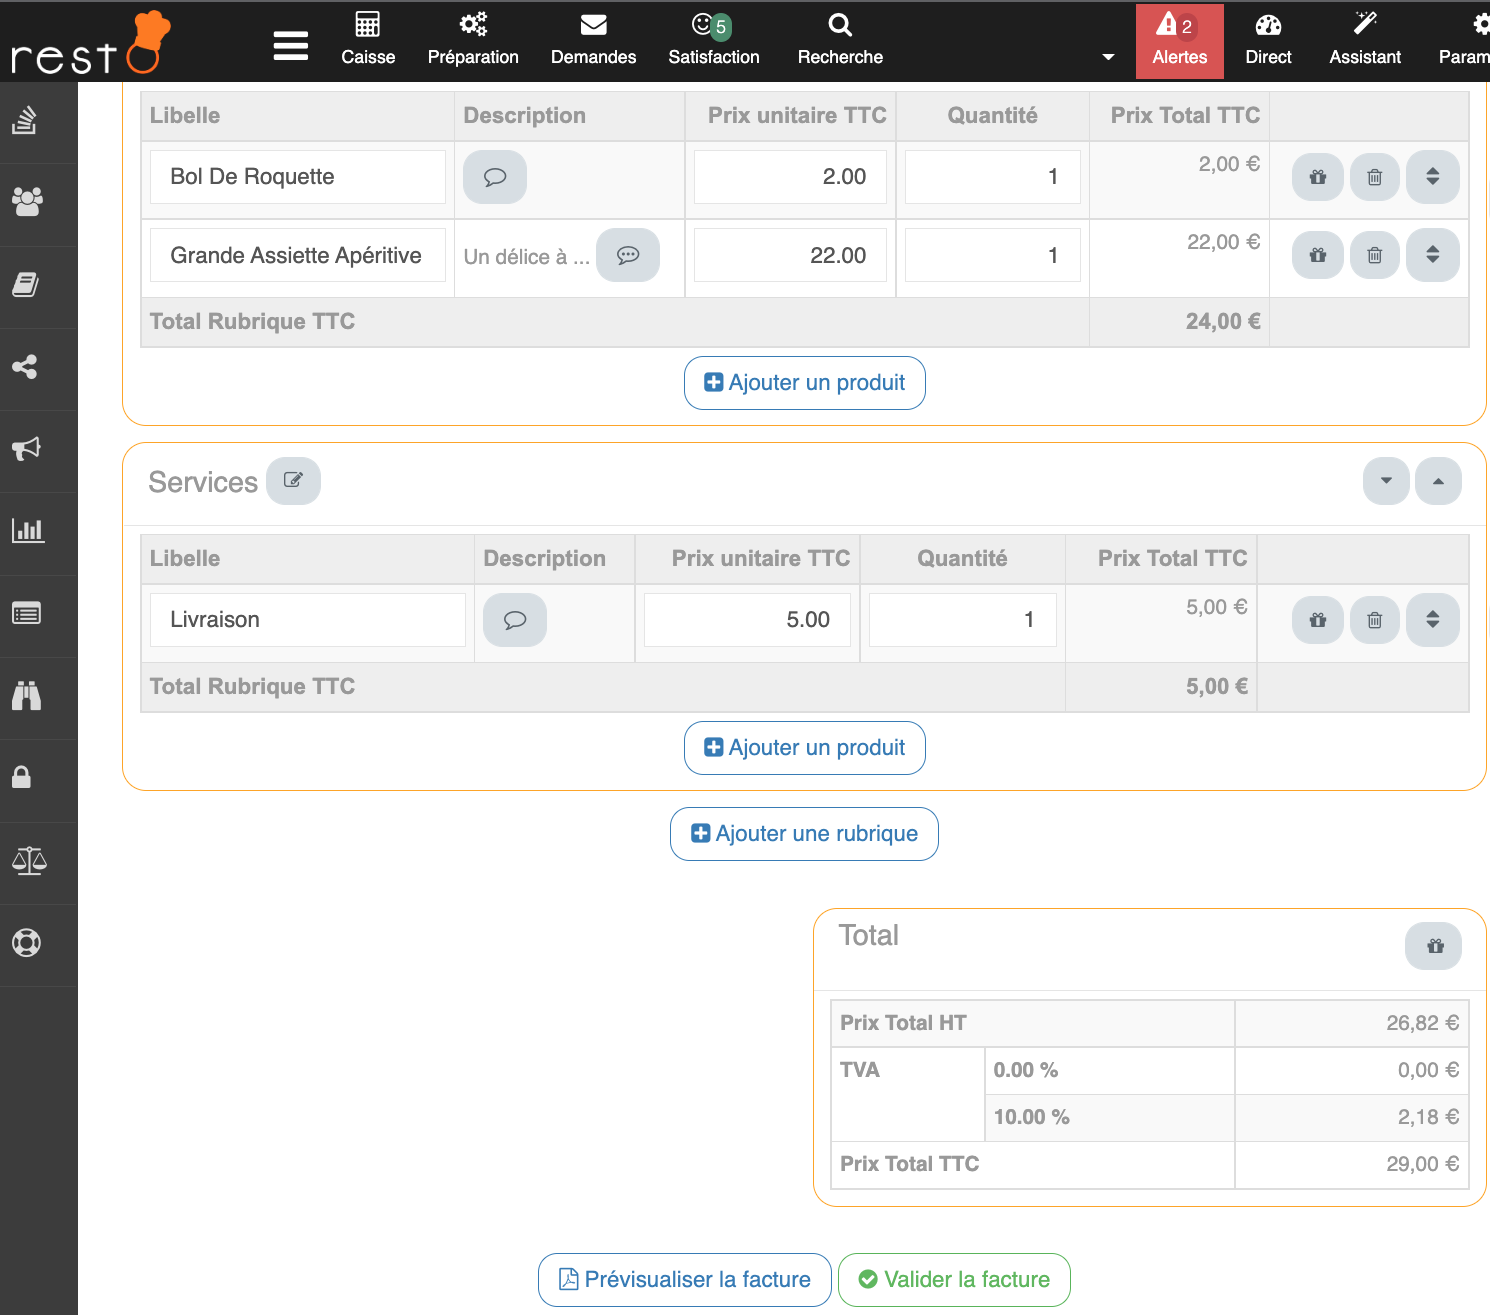Open the Préparation section
The width and height of the screenshot is (1490, 1315).
[x=472, y=40]
